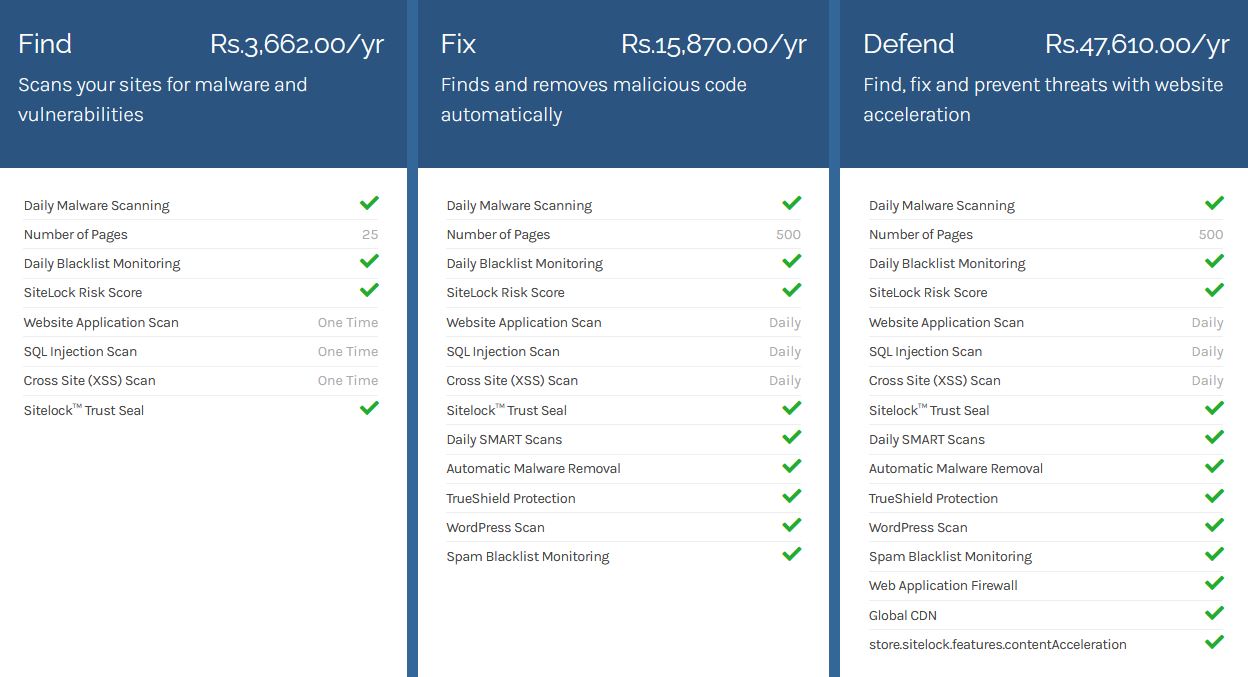Click the Find plan Daily Malware Scanning checkmark
The width and height of the screenshot is (1248, 677).
click(369, 203)
